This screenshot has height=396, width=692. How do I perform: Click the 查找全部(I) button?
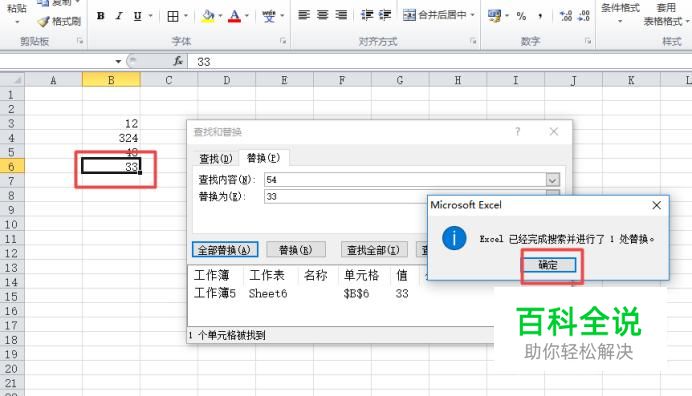tap(373, 250)
